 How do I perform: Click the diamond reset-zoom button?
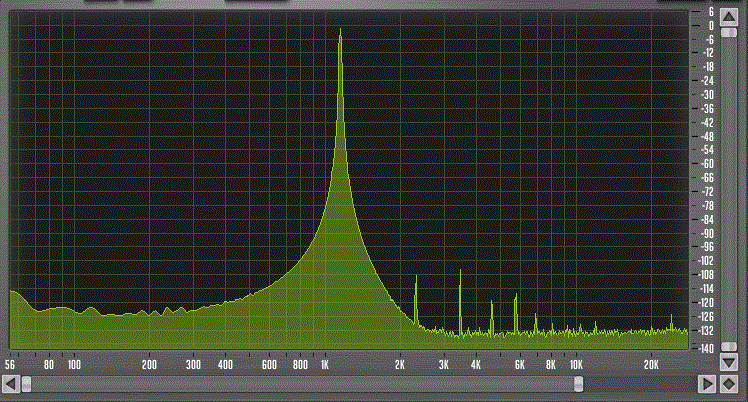click(x=729, y=383)
